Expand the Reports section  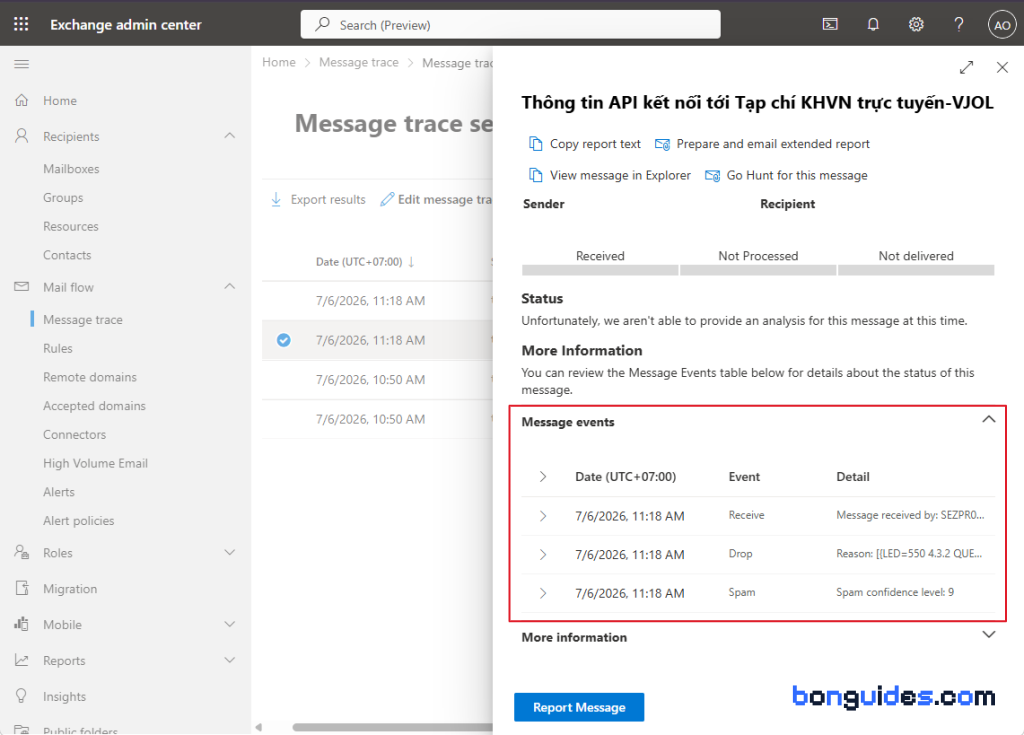230,660
